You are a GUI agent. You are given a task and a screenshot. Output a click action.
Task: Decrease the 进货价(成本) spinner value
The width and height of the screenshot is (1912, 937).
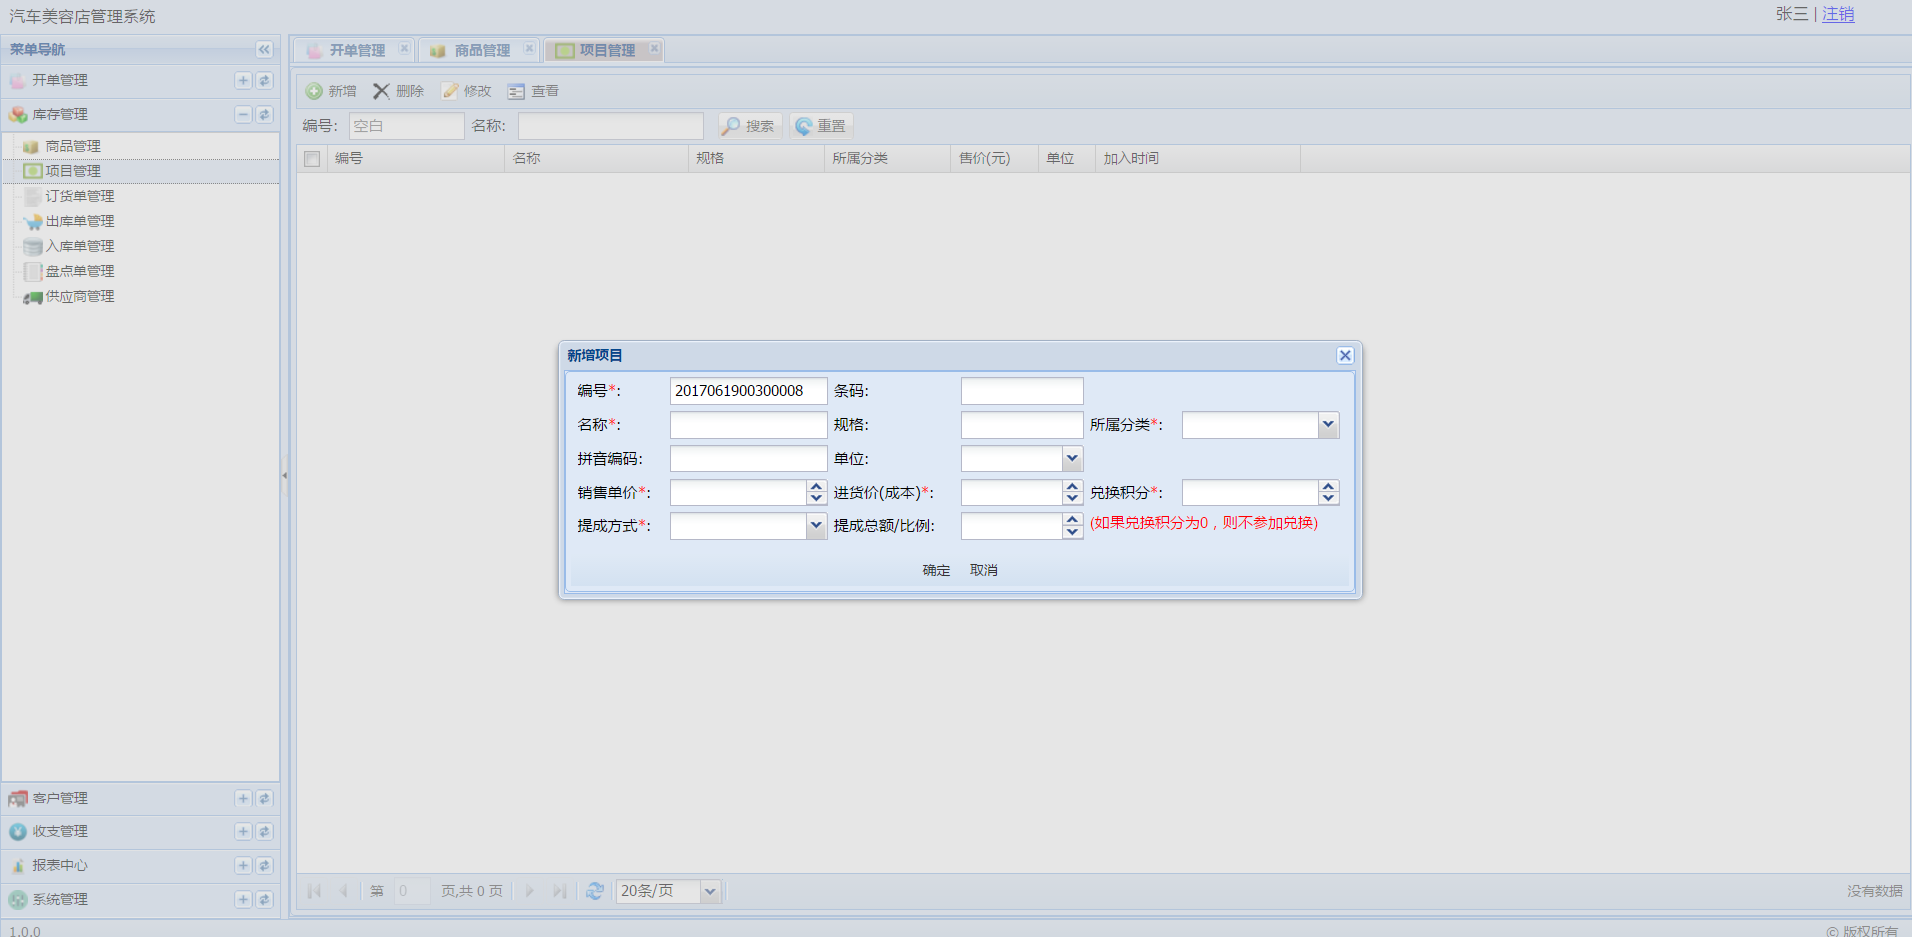[x=1072, y=499]
